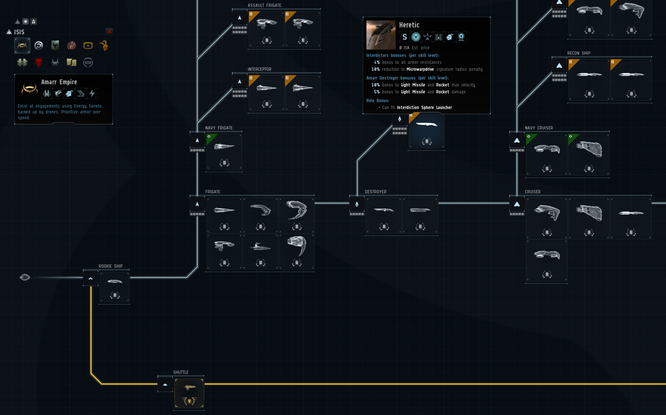Select the lone Cruiser ship on second row

[x=547, y=260]
